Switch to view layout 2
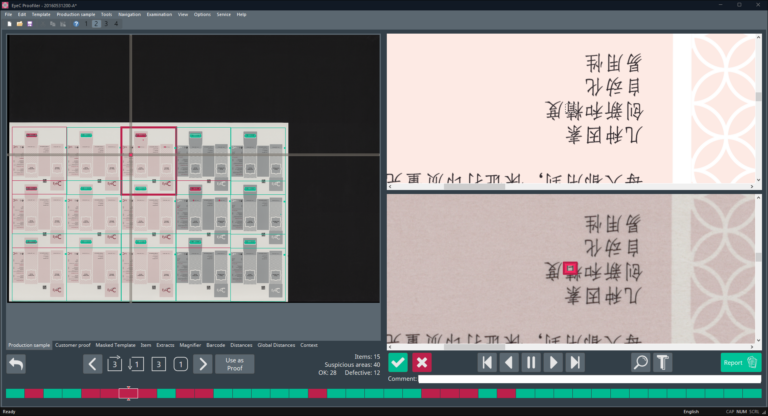The height and width of the screenshot is (416, 768). tap(96, 24)
